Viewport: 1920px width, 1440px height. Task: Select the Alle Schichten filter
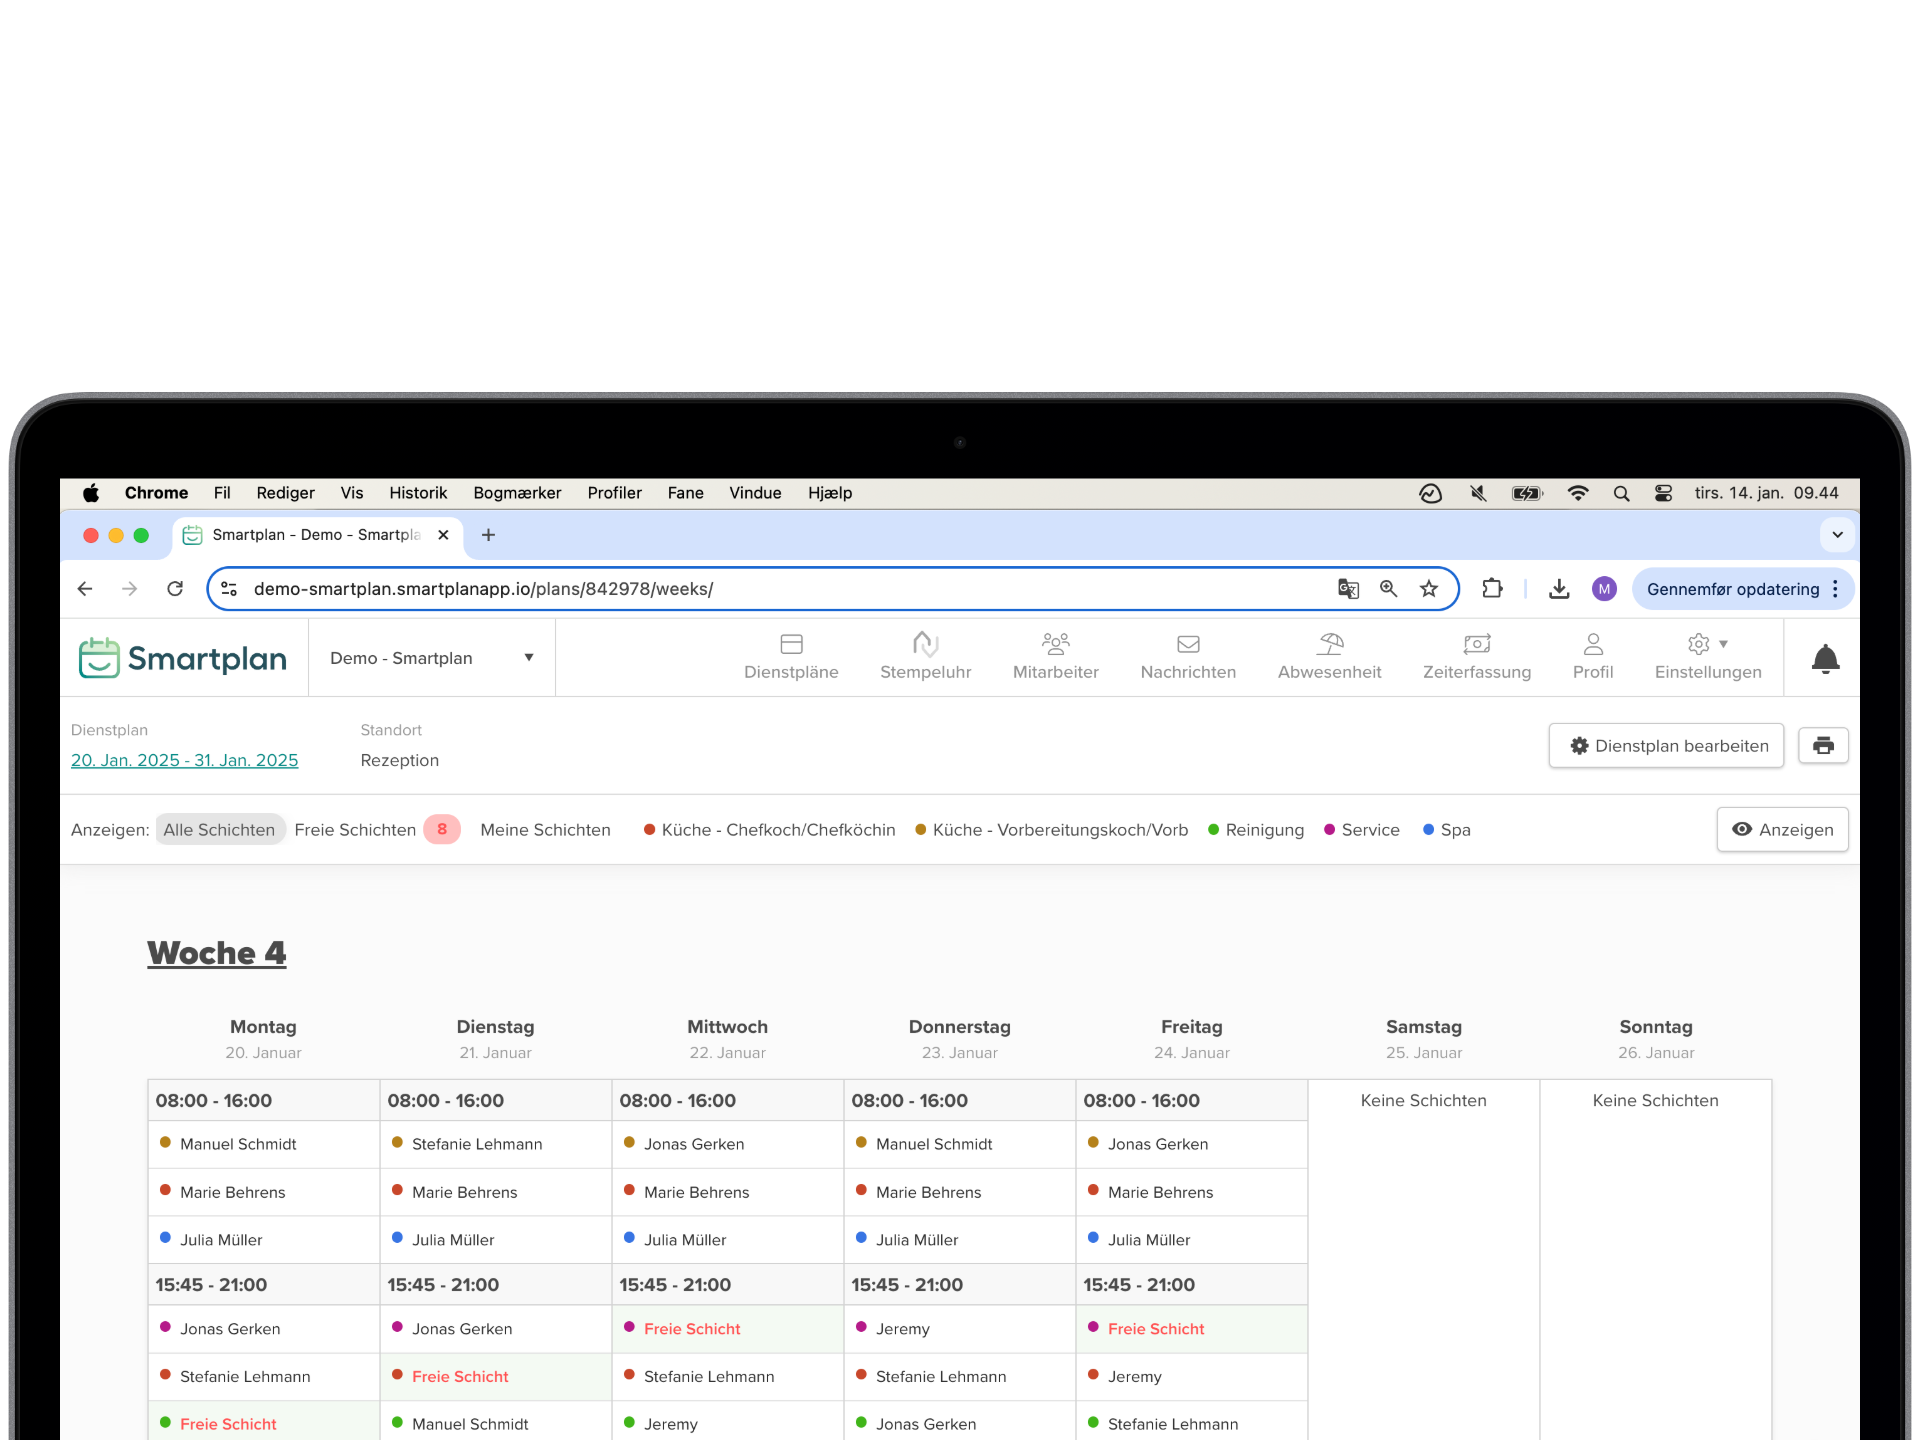(219, 830)
